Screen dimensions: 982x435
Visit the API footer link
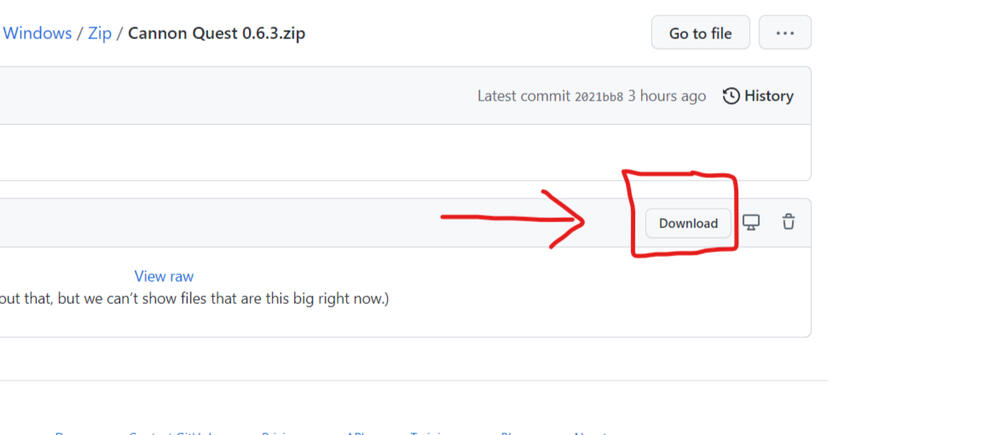355,433
